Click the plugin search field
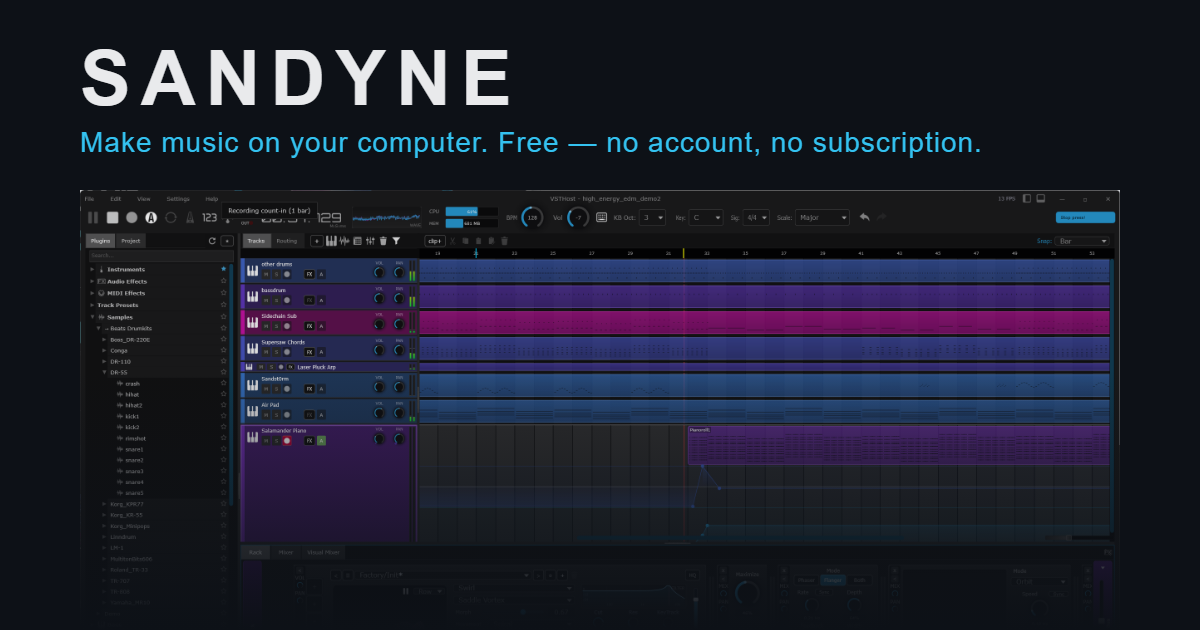Screen dimensions: 1200x630 pos(161,255)
